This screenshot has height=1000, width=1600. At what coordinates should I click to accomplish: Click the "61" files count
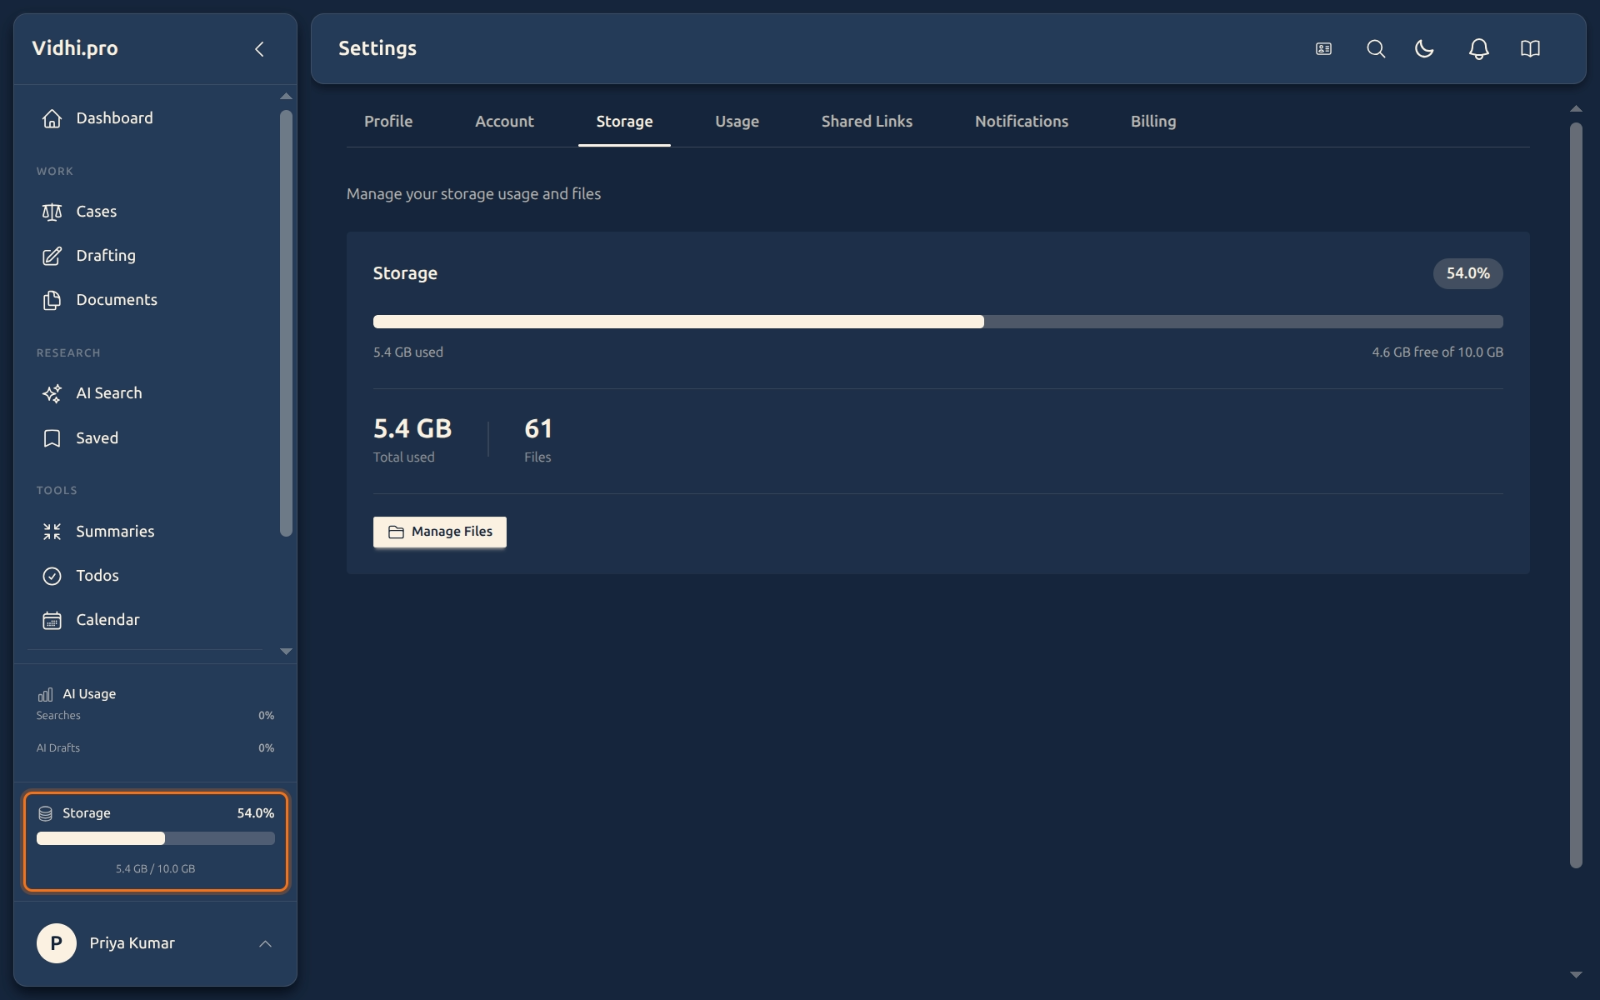[538, 429]
